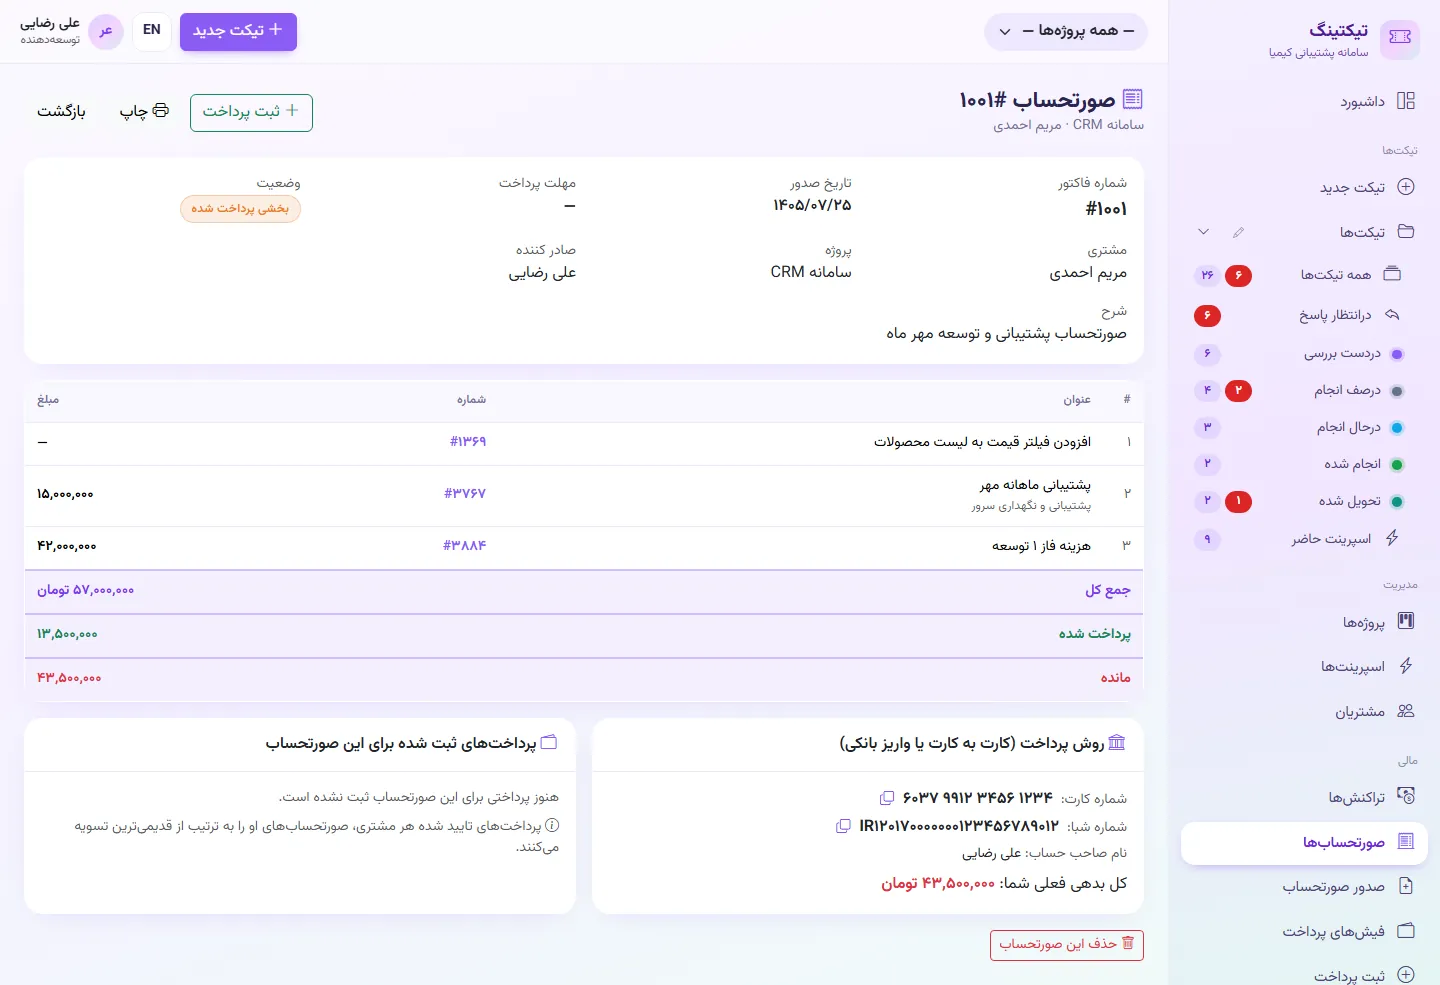1440x985 pixels.
Task: Open the صورتحساب‌ها menu item
Action: click(x=1304, y=843)
